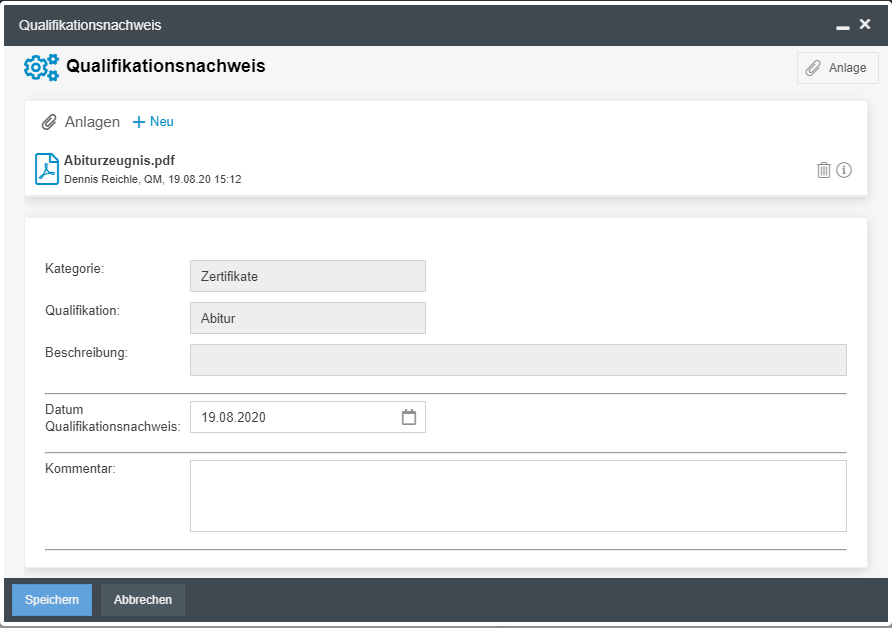The height and width of the screenshot is (628, 892).
Task: Minimize the Qualifikationsnachweis dialog
Action: click(x=843, y=25)
